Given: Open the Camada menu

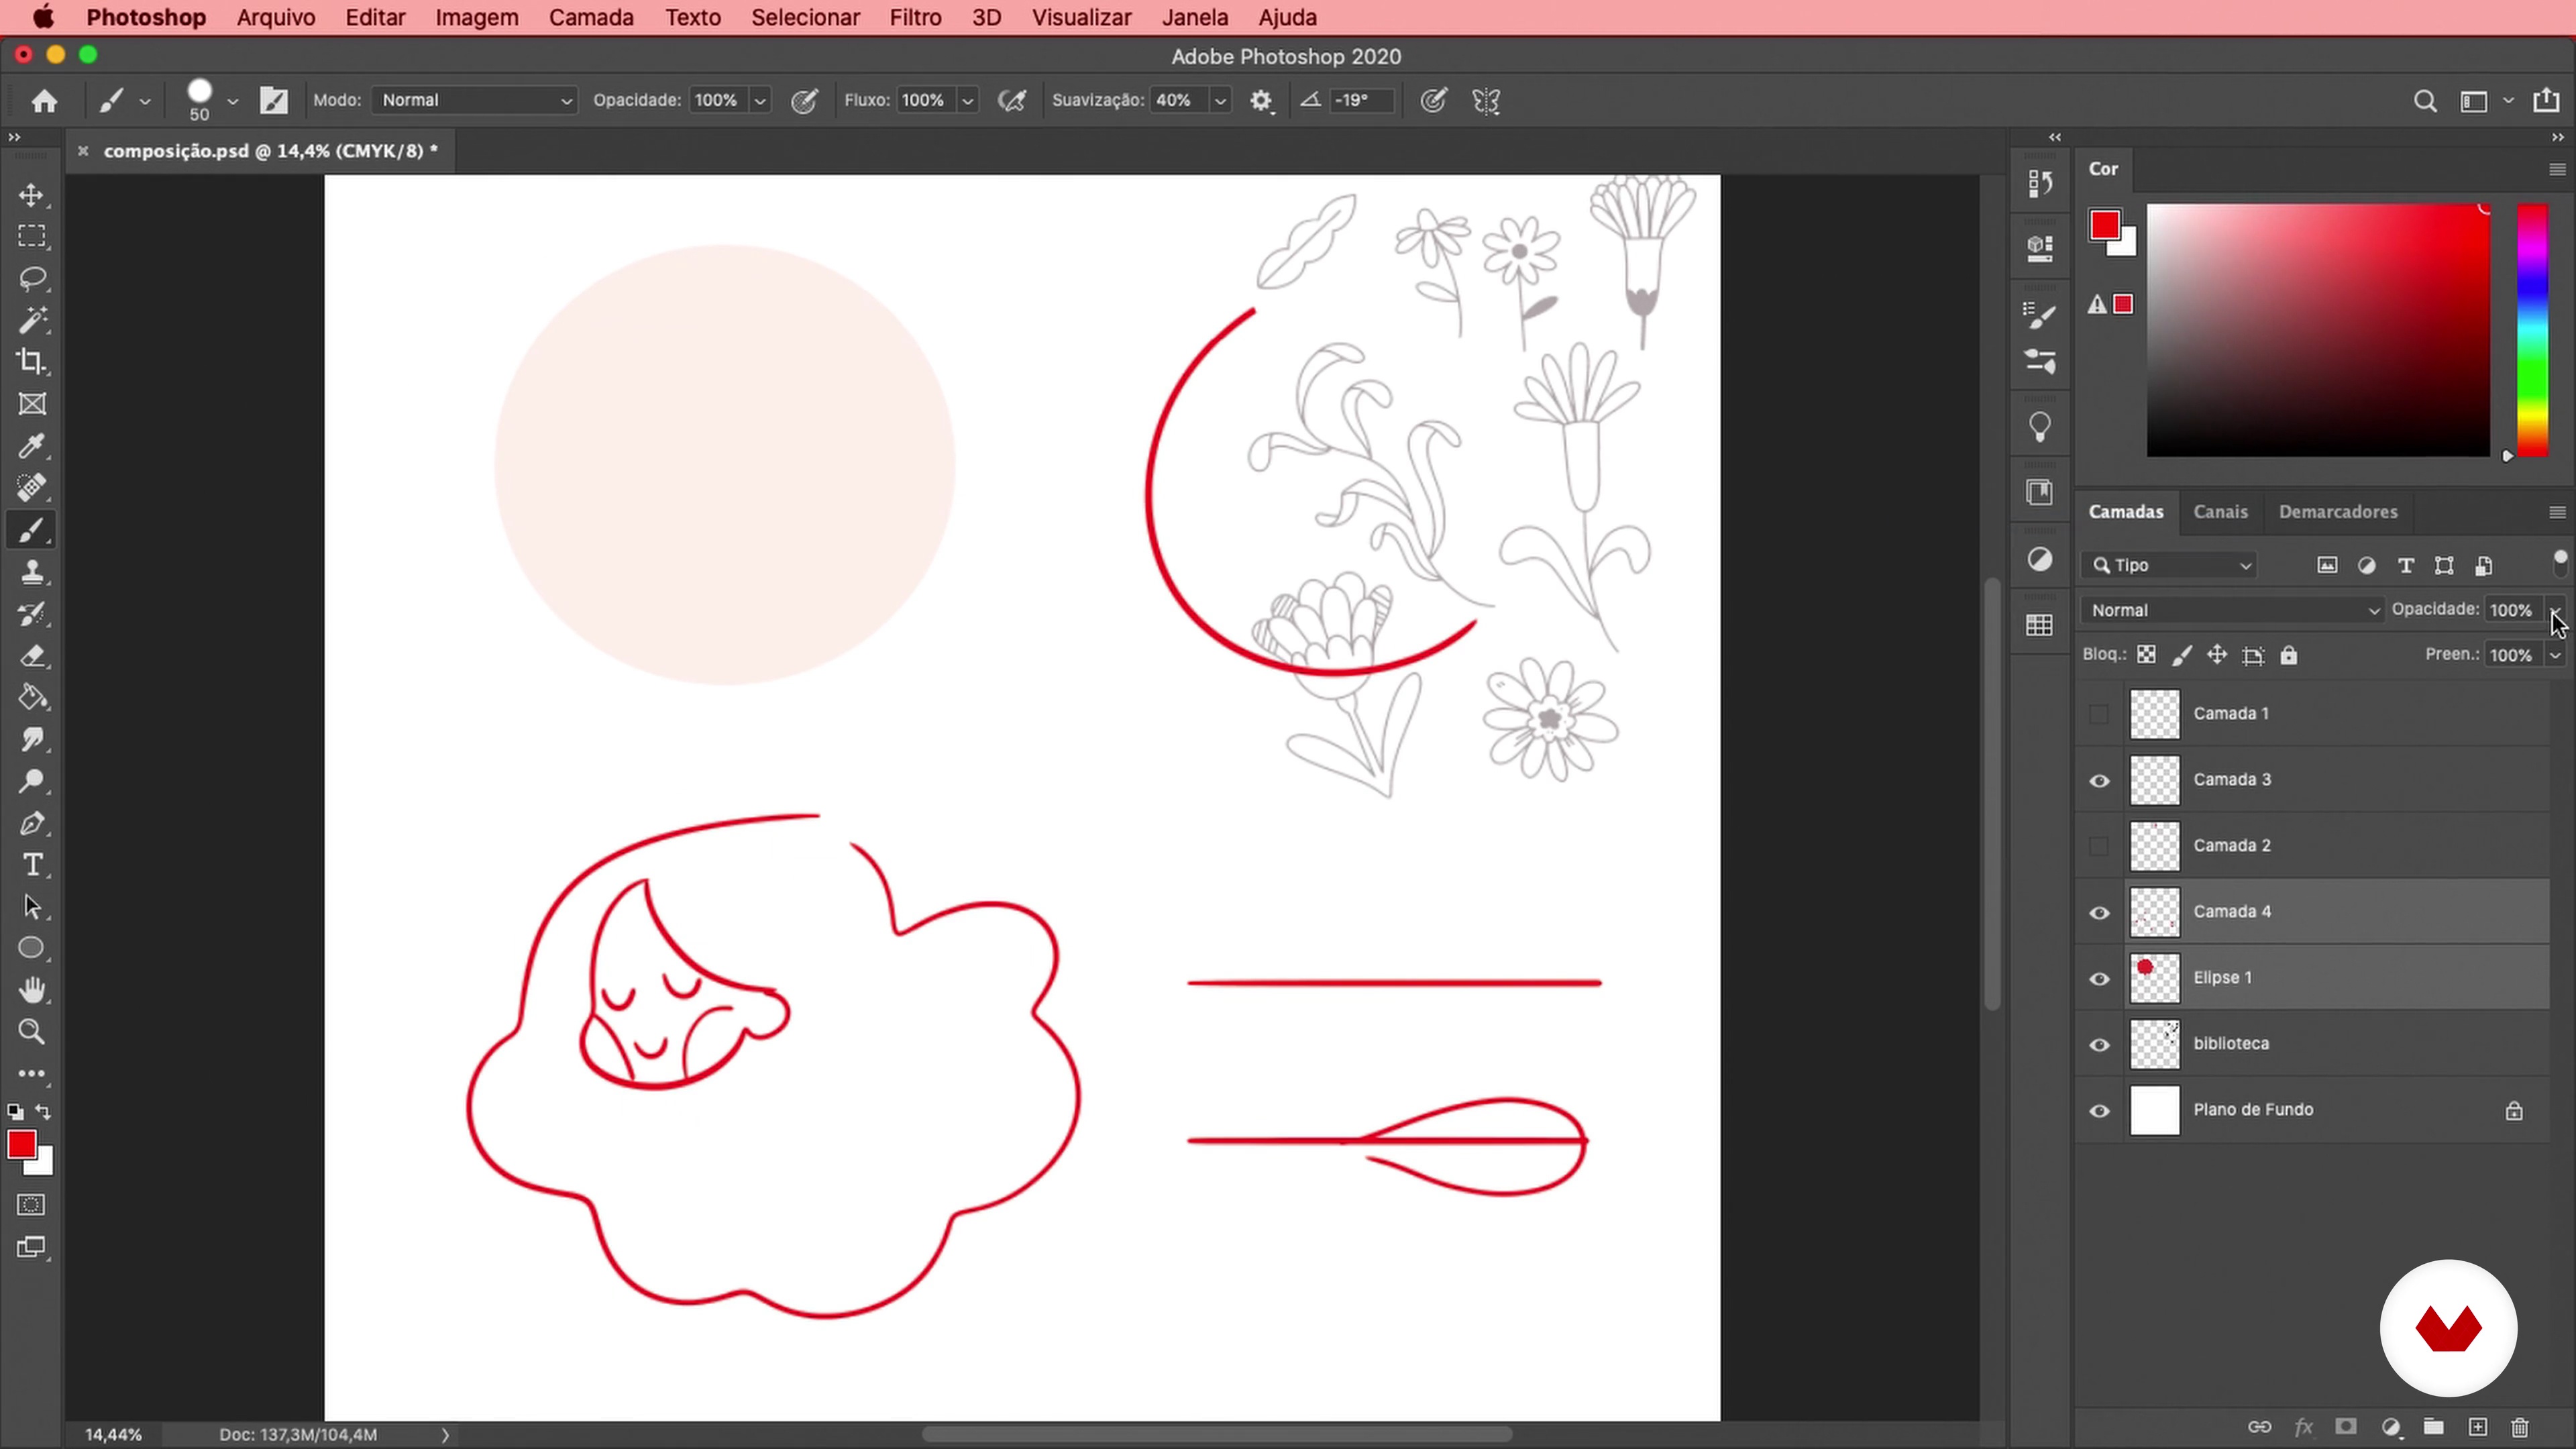Looking at the screenshot, I should click(591, 17).
